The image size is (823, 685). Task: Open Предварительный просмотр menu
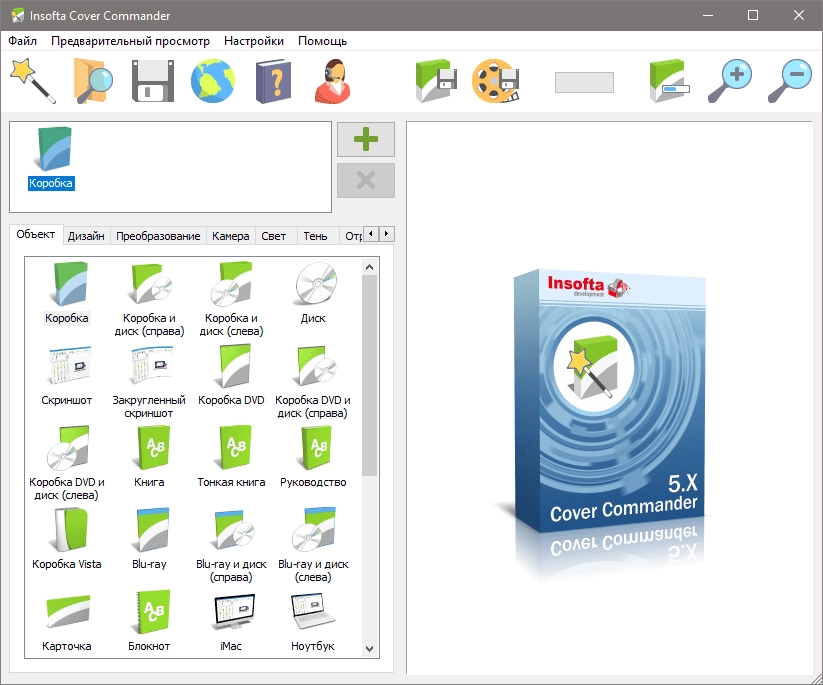(x=130, y=41)
